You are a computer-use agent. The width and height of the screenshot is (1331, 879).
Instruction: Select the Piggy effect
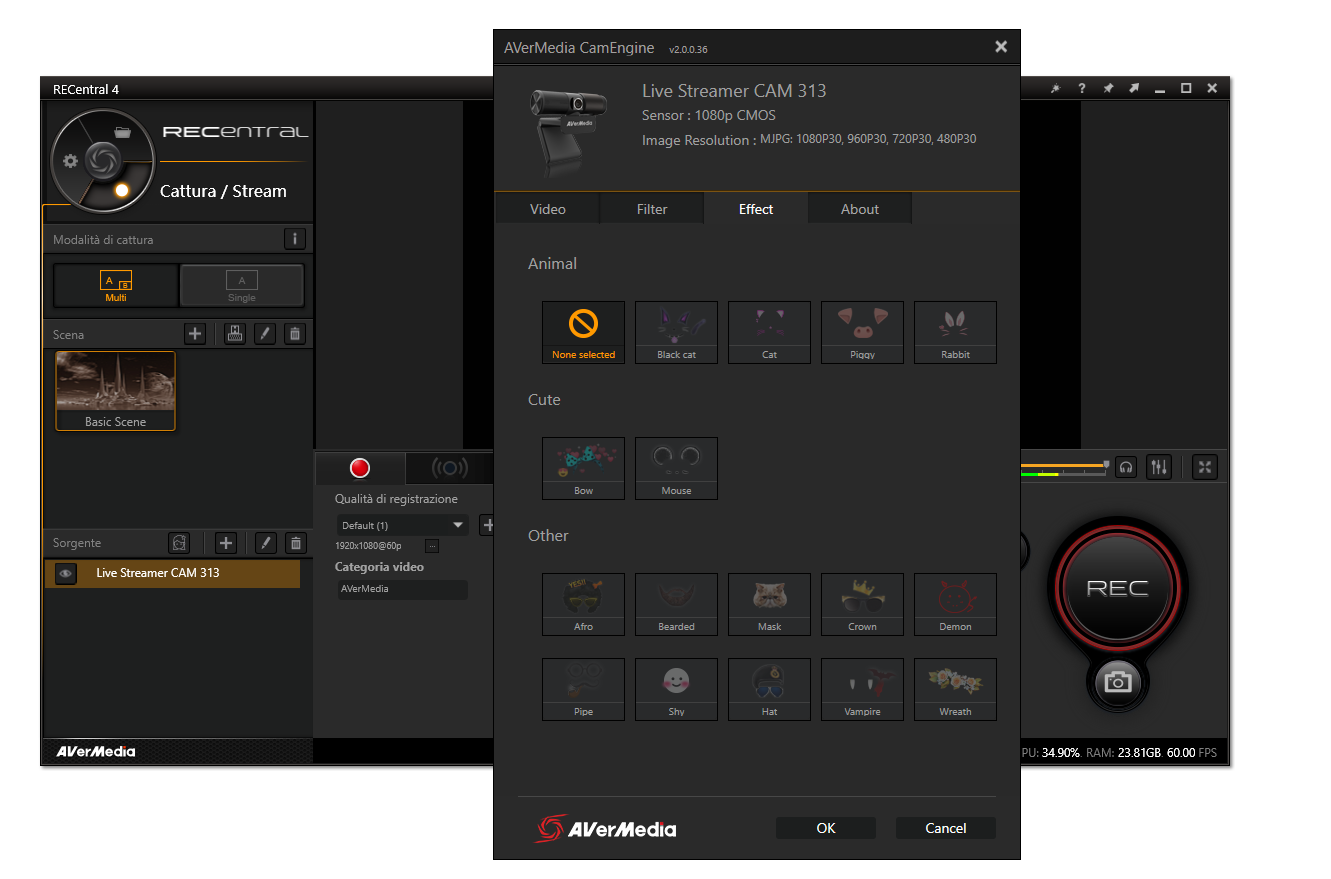(x=862, y=332)
